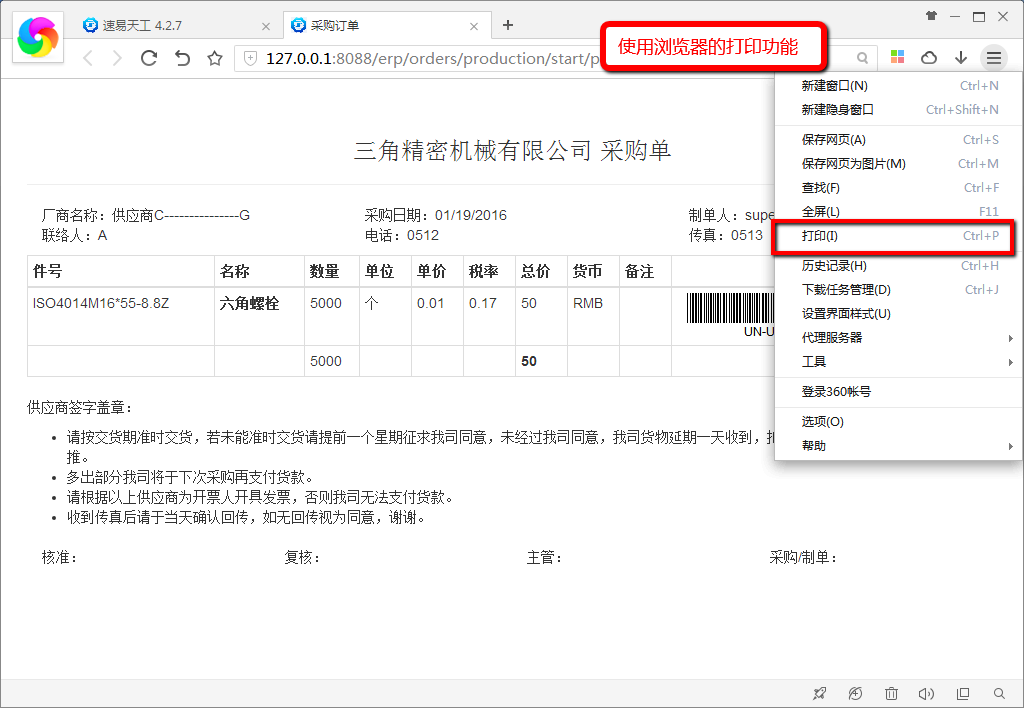Open the hamburger main menu button

(993, 58)
